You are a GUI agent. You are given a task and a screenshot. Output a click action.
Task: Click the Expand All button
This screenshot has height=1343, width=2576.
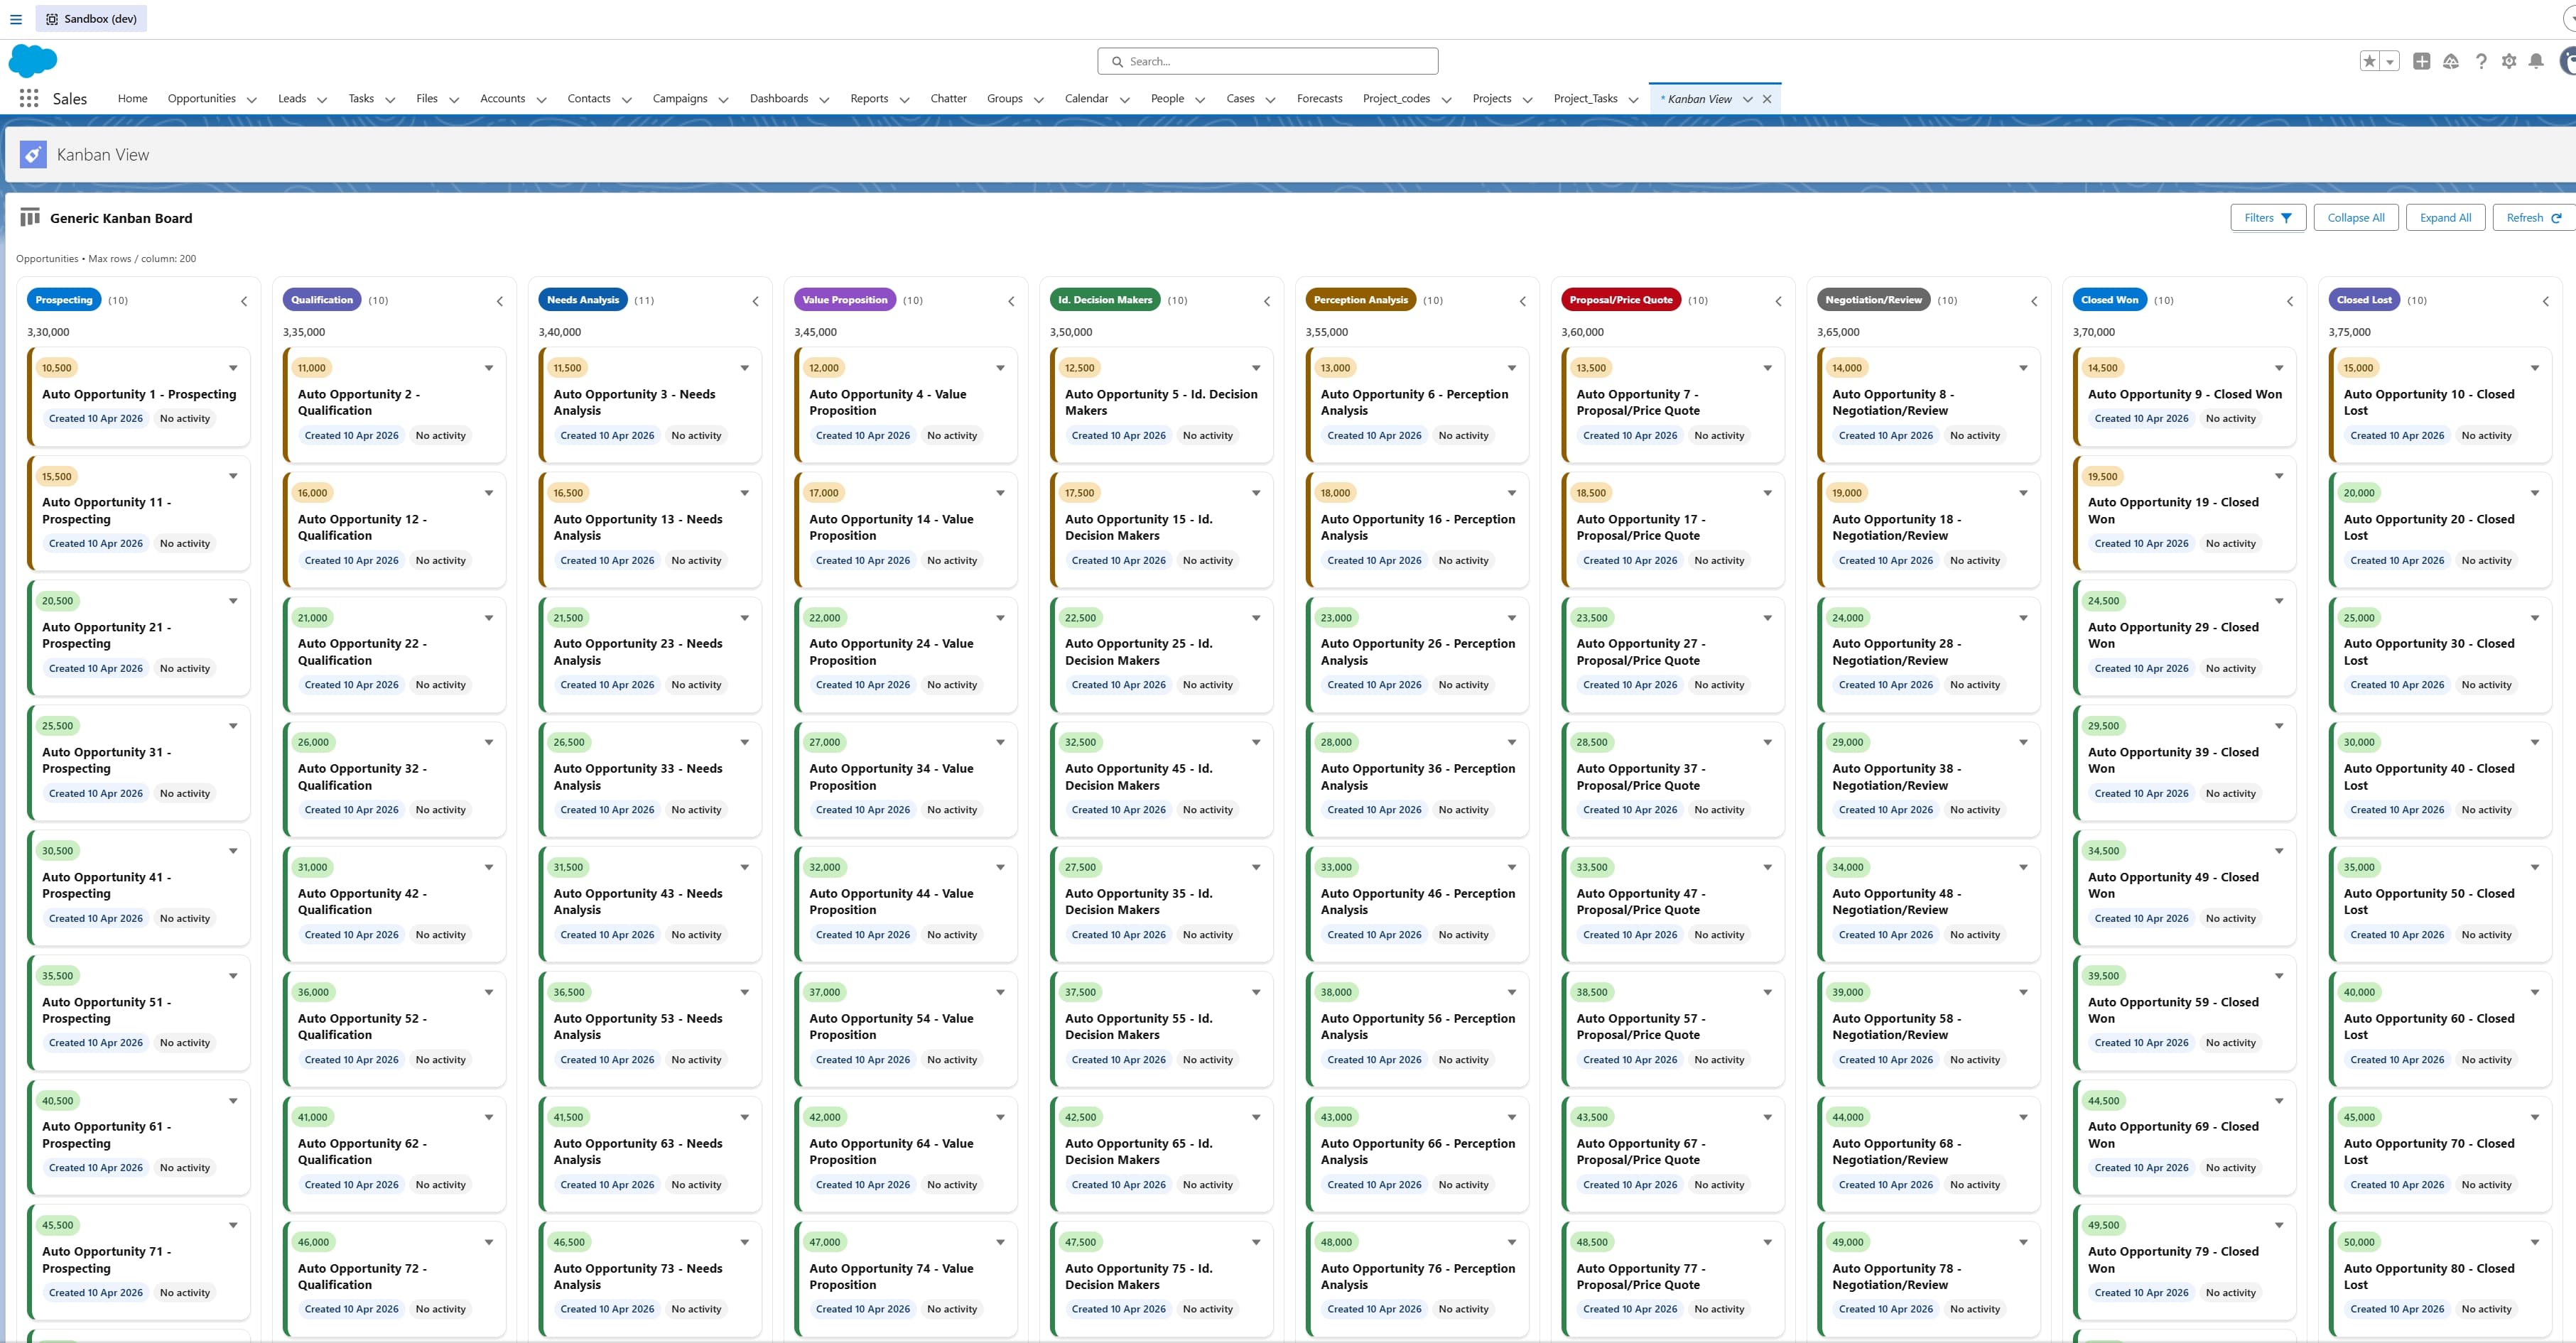tap(2445, 218)
